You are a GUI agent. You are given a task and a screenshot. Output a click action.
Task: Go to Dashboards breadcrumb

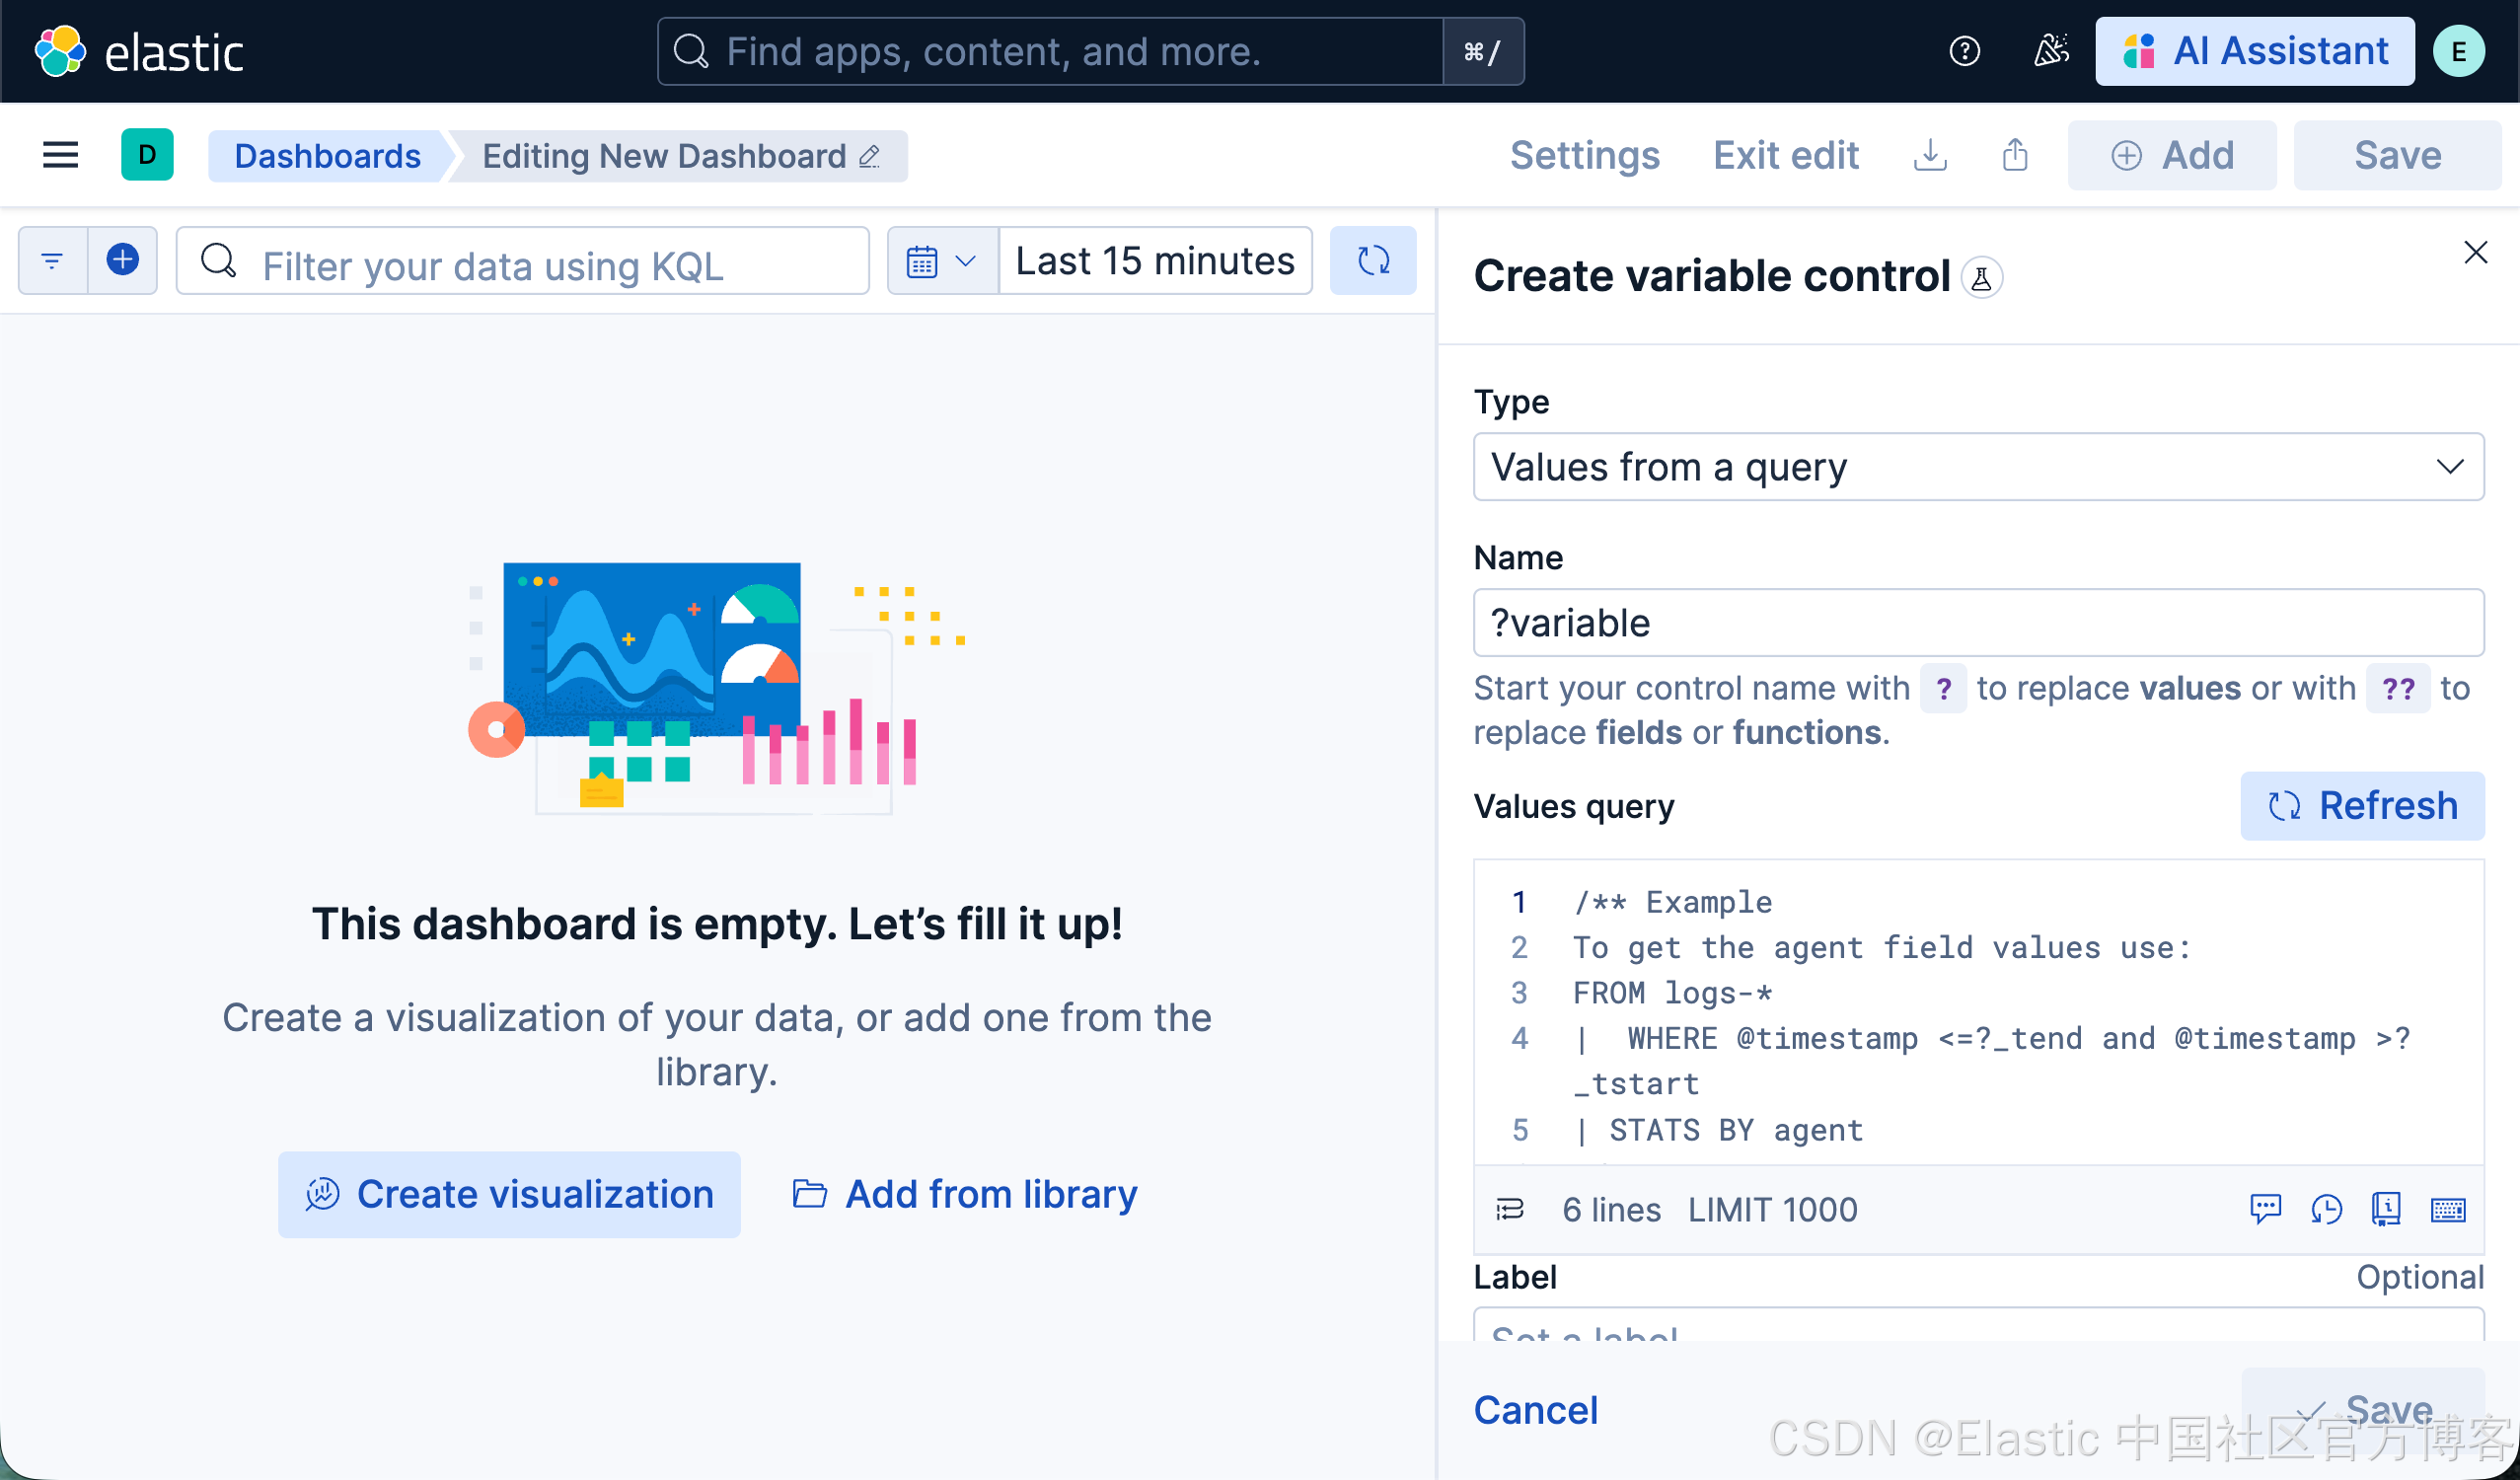click(x=327, y=156)
